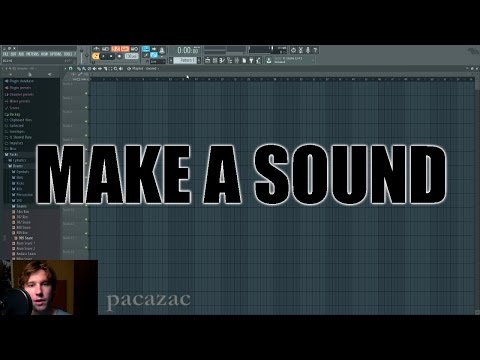Expand the Backup folder
Viewport: 480px width, 360px height.
(12, 114)
